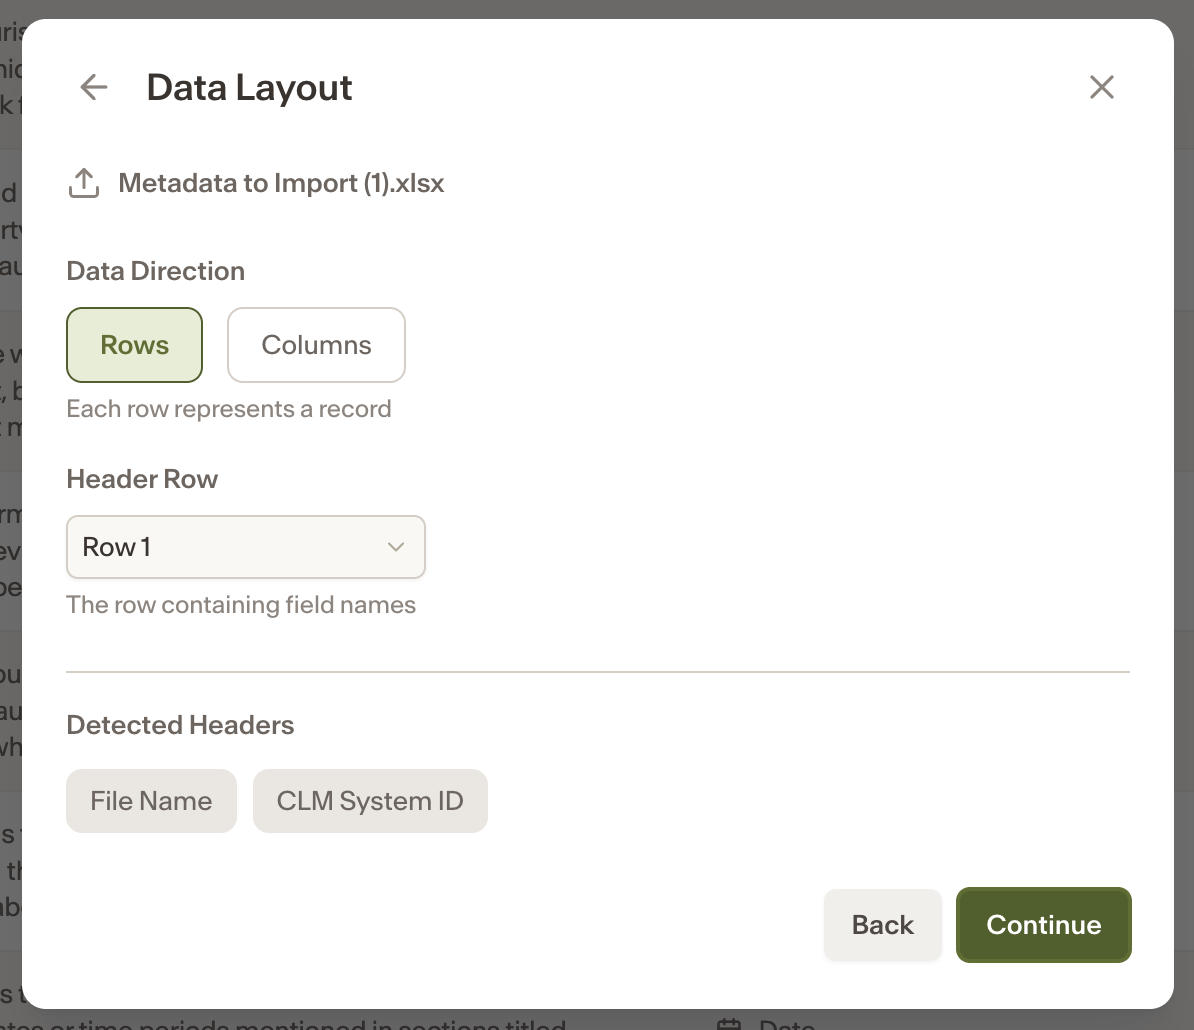Click the CLM System ID header chip
Image resolution: width=1194 pixels, height=1030 pixels.
click(370, 801)
